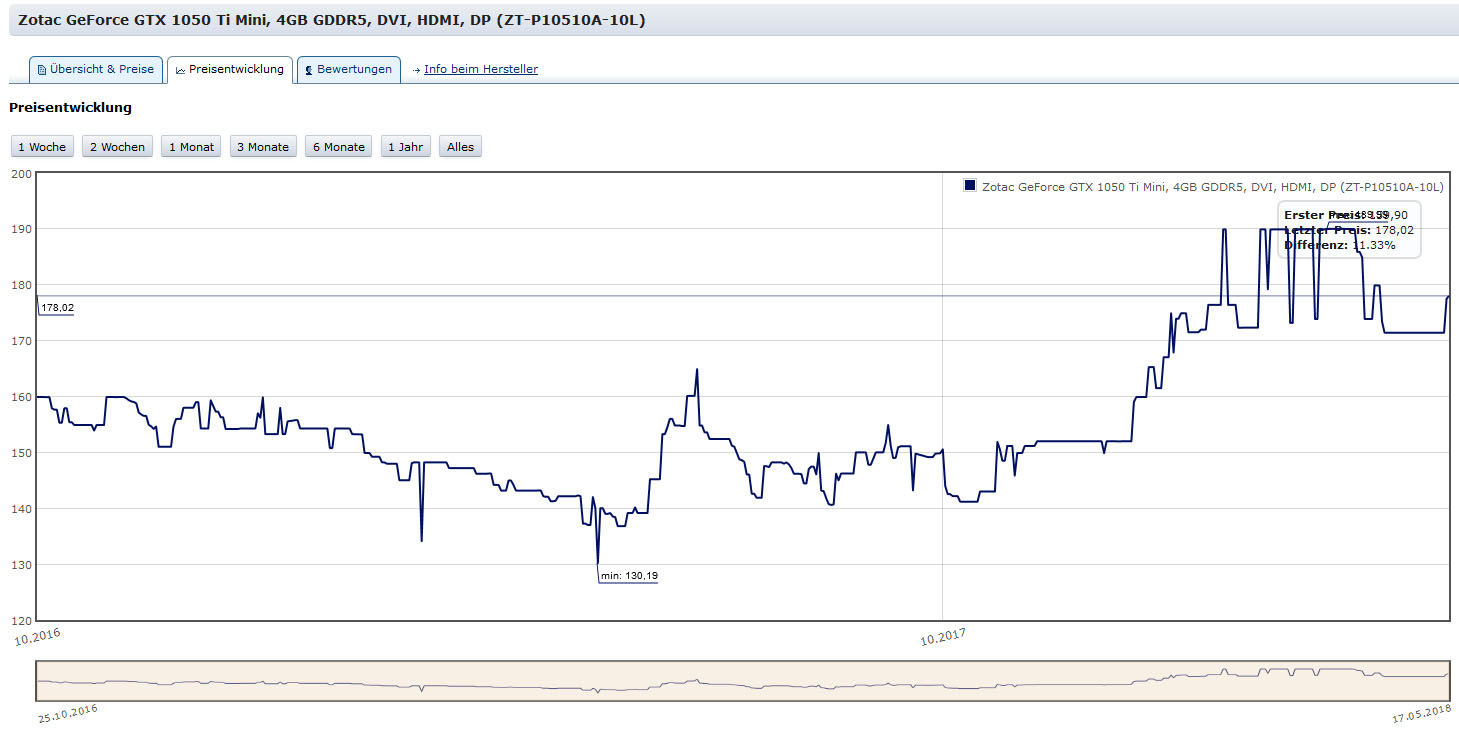Viewport: 1459px width, 732px height.
Task: Open the Übersicht & Preise tab
Action: pos(95,69)
